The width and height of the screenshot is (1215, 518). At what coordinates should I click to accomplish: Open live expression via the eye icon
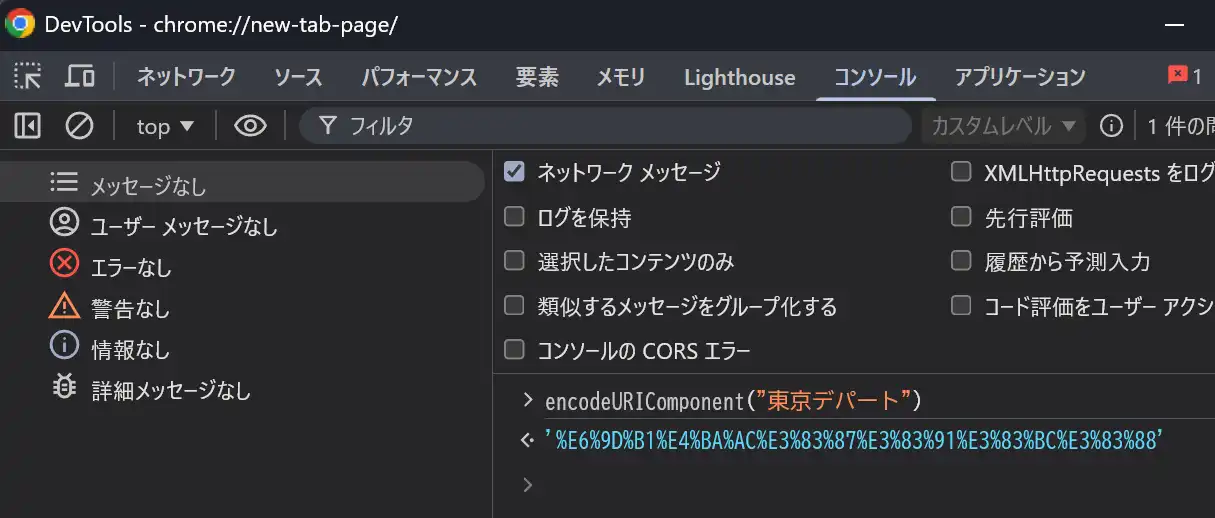click(250, 125)
